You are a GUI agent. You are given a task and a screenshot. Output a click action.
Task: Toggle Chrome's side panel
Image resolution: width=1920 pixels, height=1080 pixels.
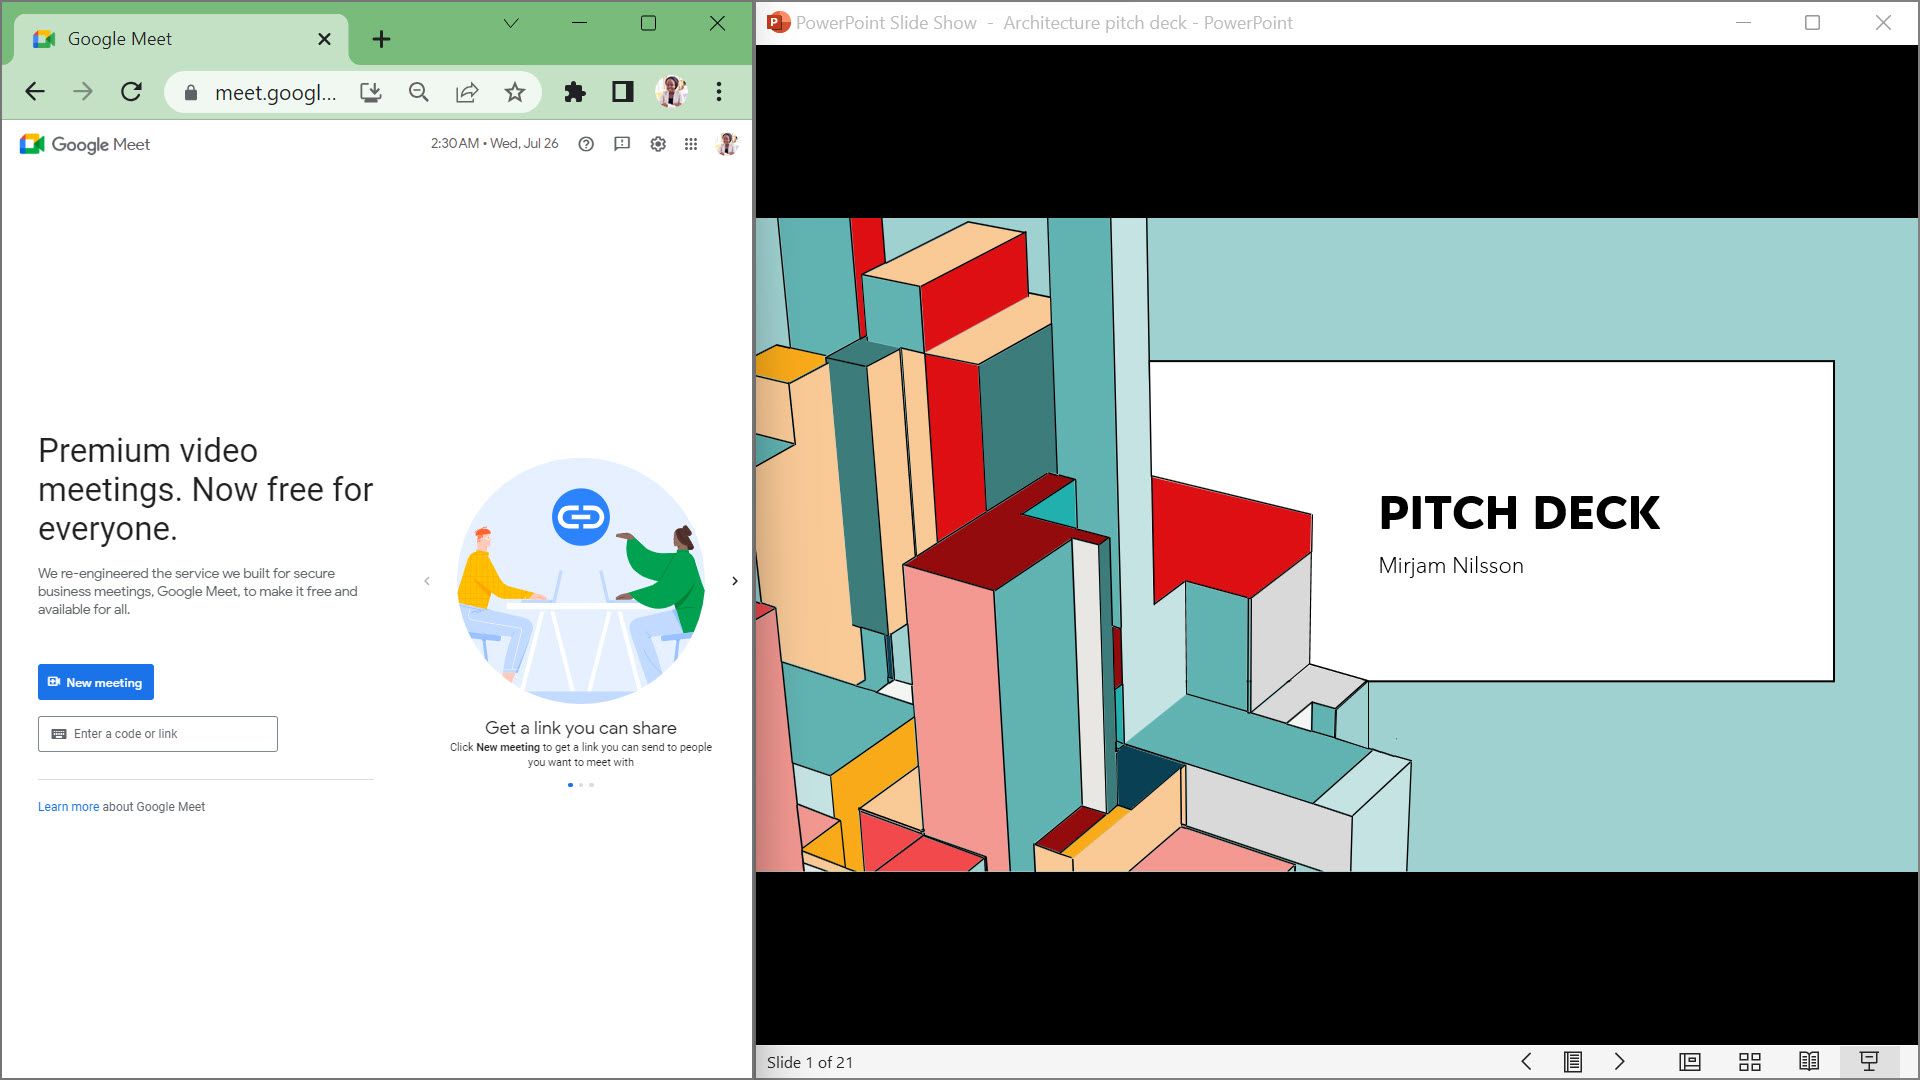coord(622,91)
